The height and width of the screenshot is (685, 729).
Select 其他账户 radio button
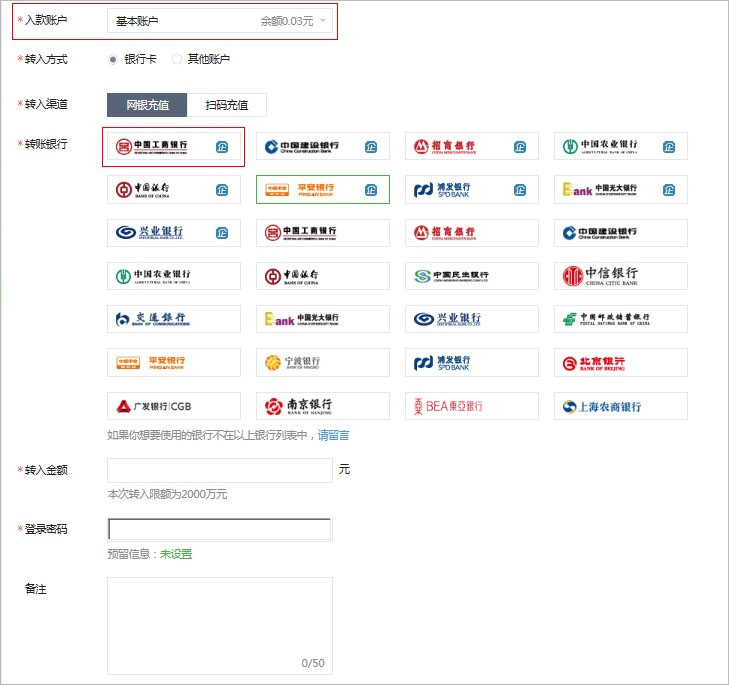(x=177, y=59)
